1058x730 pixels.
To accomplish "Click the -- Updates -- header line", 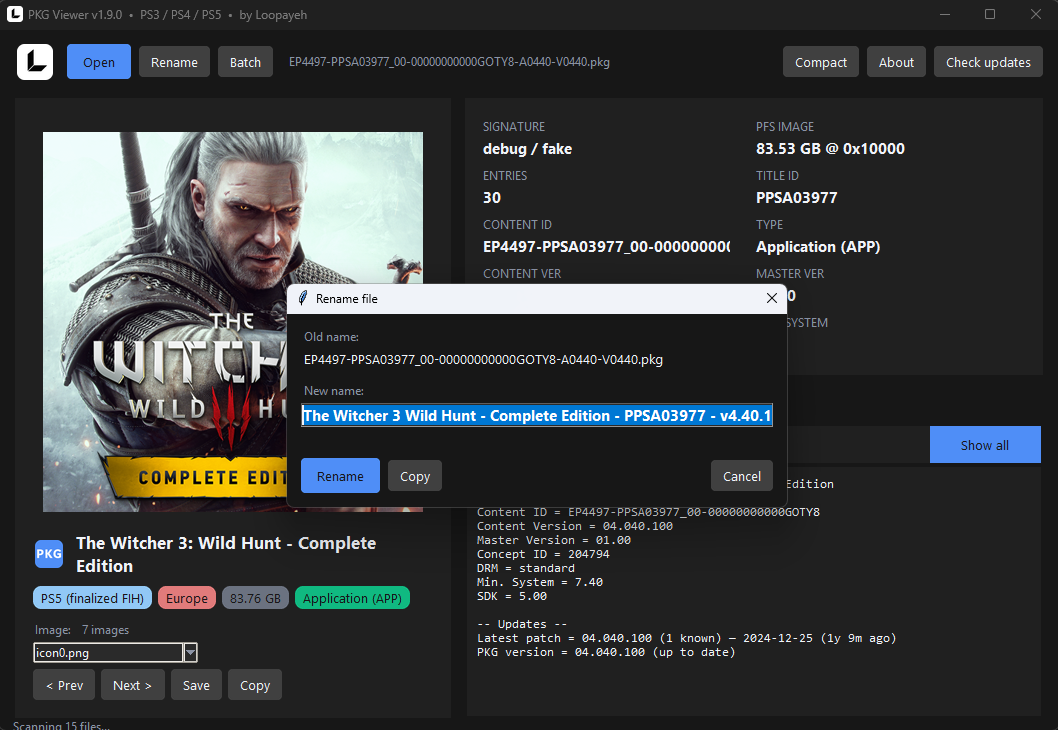I will coord(522,624).
